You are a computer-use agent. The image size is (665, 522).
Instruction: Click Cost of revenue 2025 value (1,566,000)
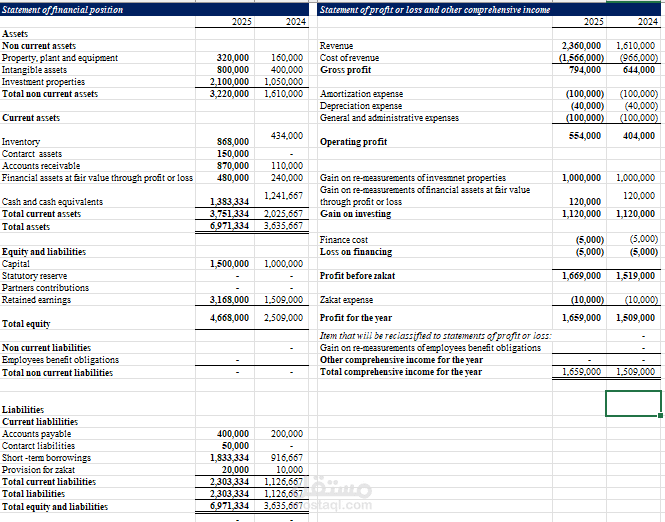click(x=581, y=58)
